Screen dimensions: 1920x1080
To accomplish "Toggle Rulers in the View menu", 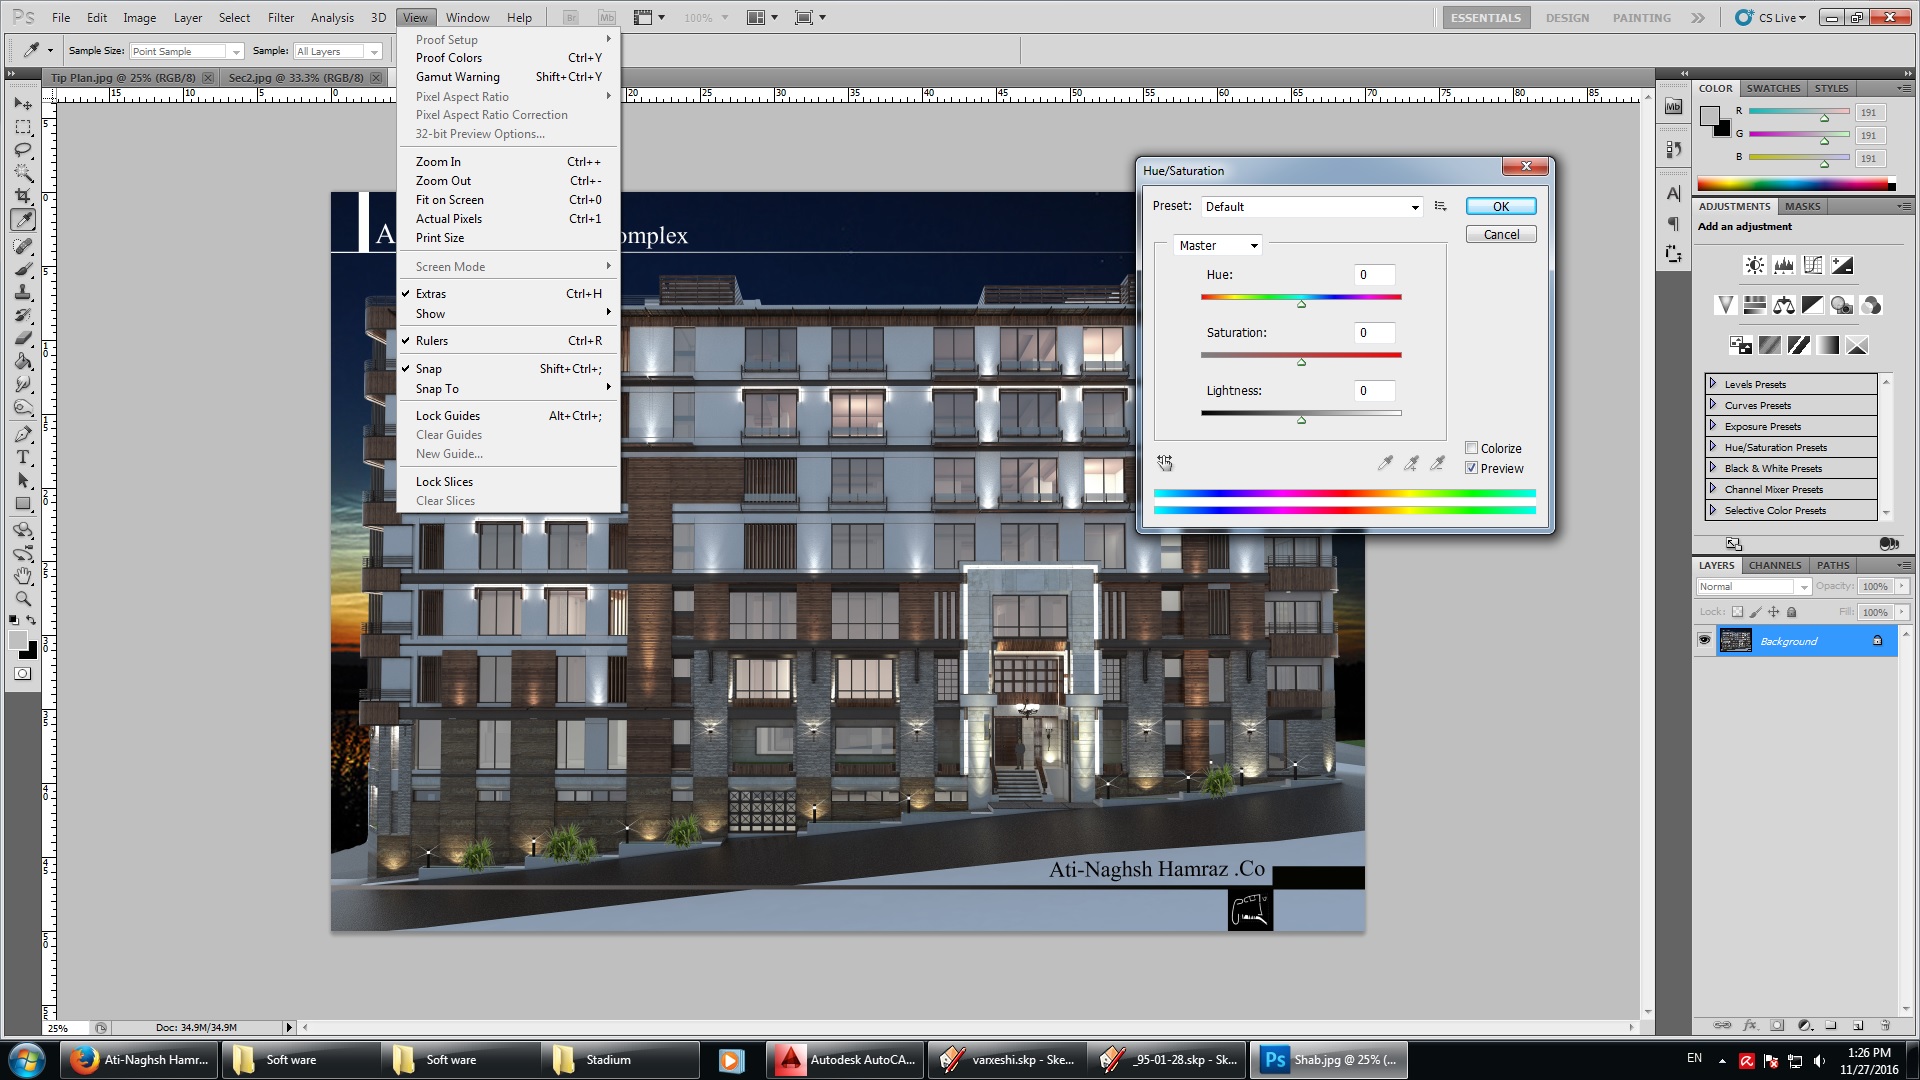I will click(x=508, y=341).
